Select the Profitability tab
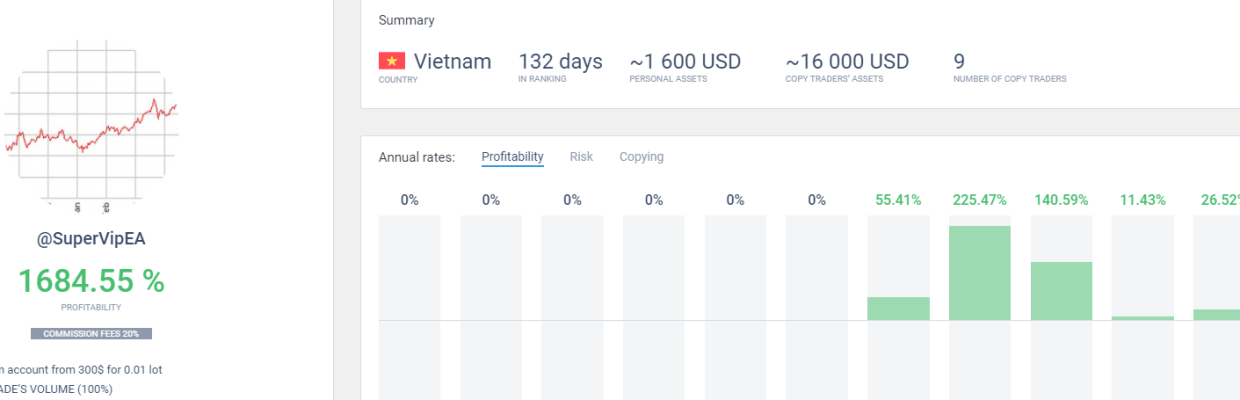 point(512,157)
